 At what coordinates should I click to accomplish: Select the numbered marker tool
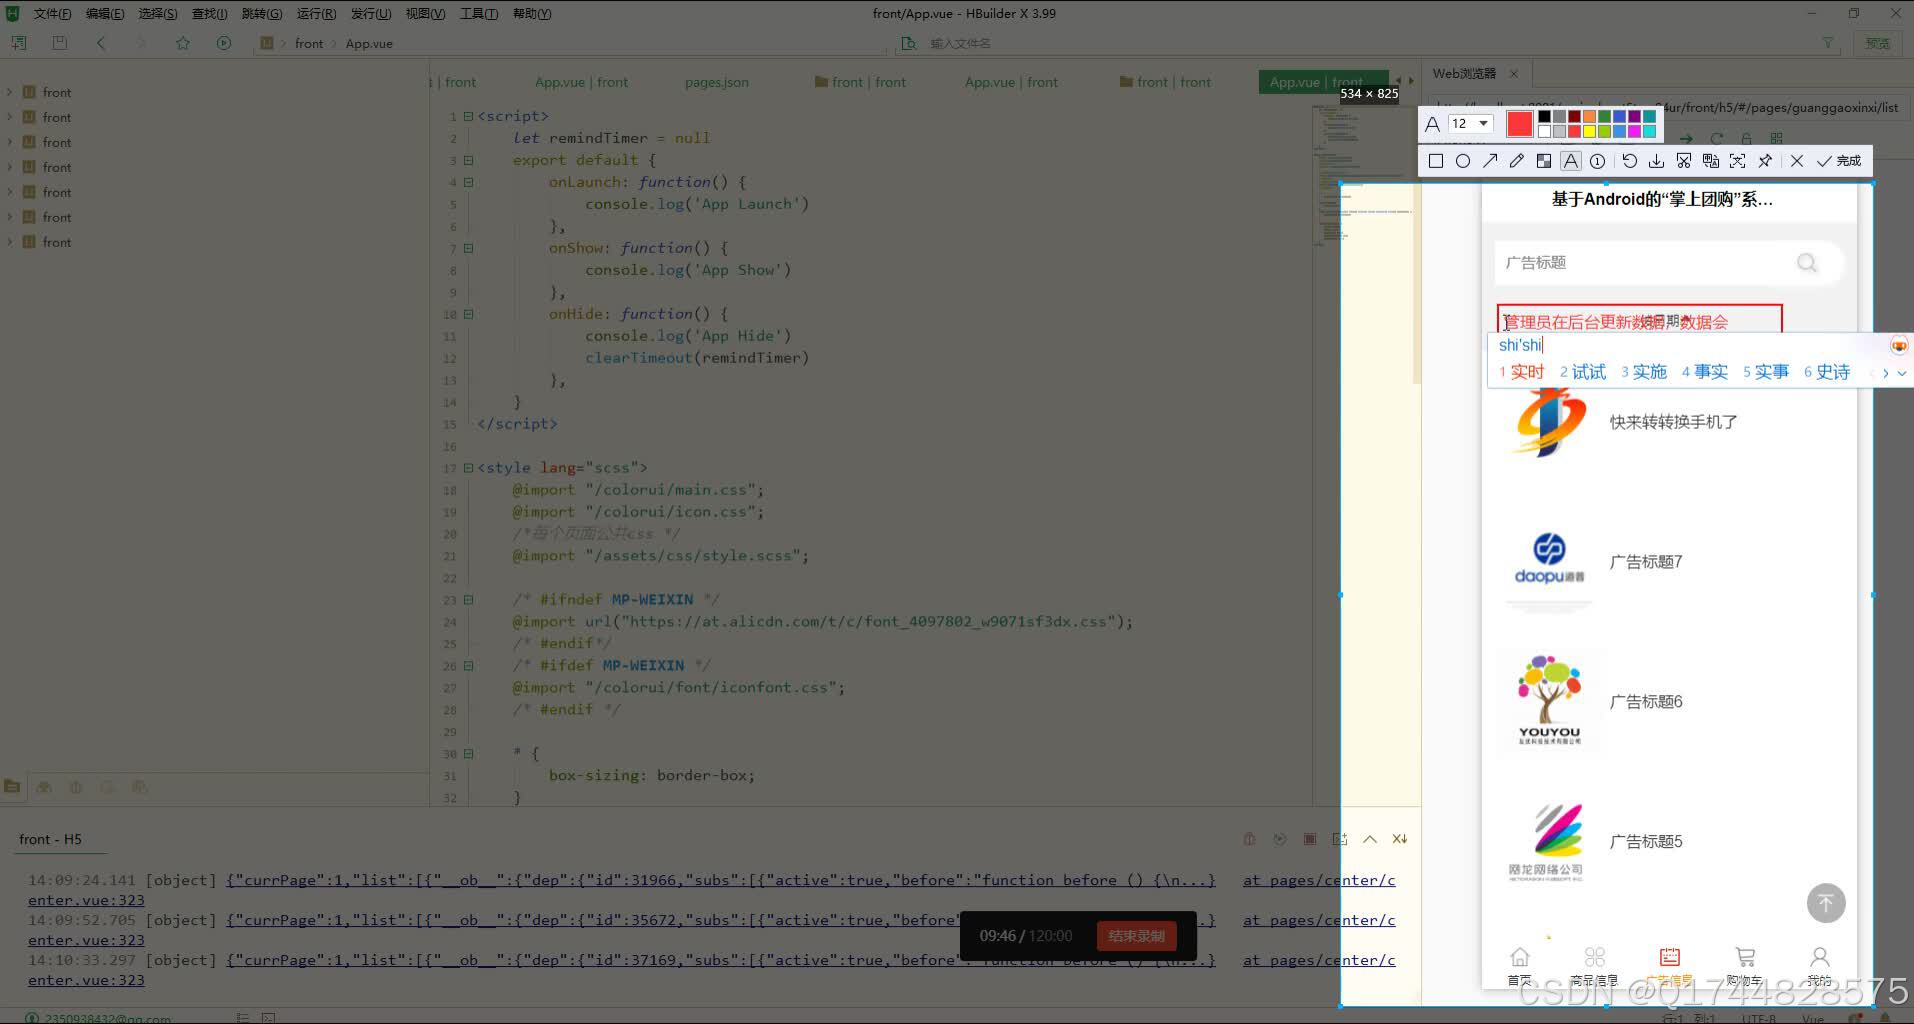point(1598,161)
